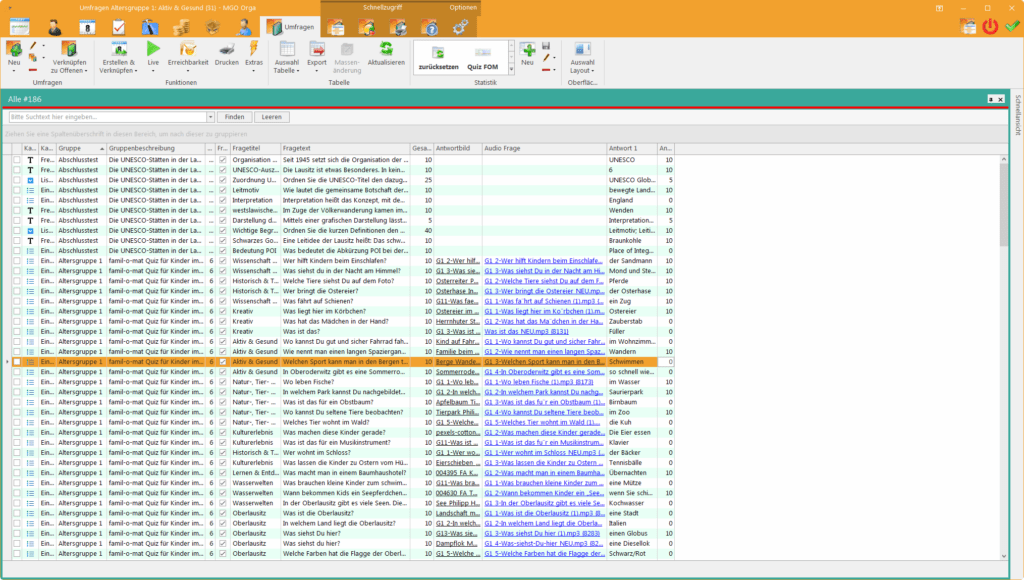The height and width of the screenshot is (580, 1024).
Task: Click the pencil edit icon in Umfragen
Action: [33, 46]
